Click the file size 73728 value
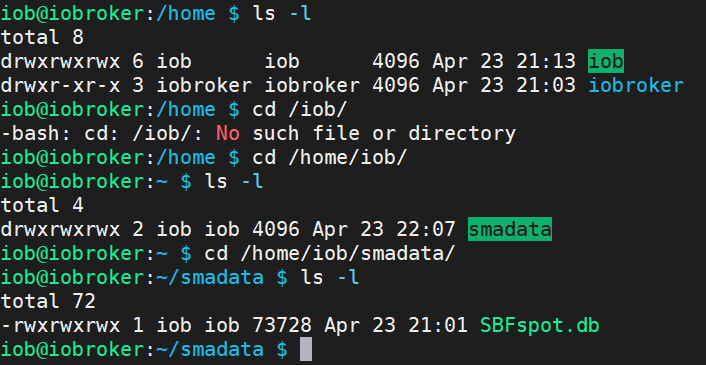Image resolution: width=706 pixels, height=365 pixels. (282, 325)
